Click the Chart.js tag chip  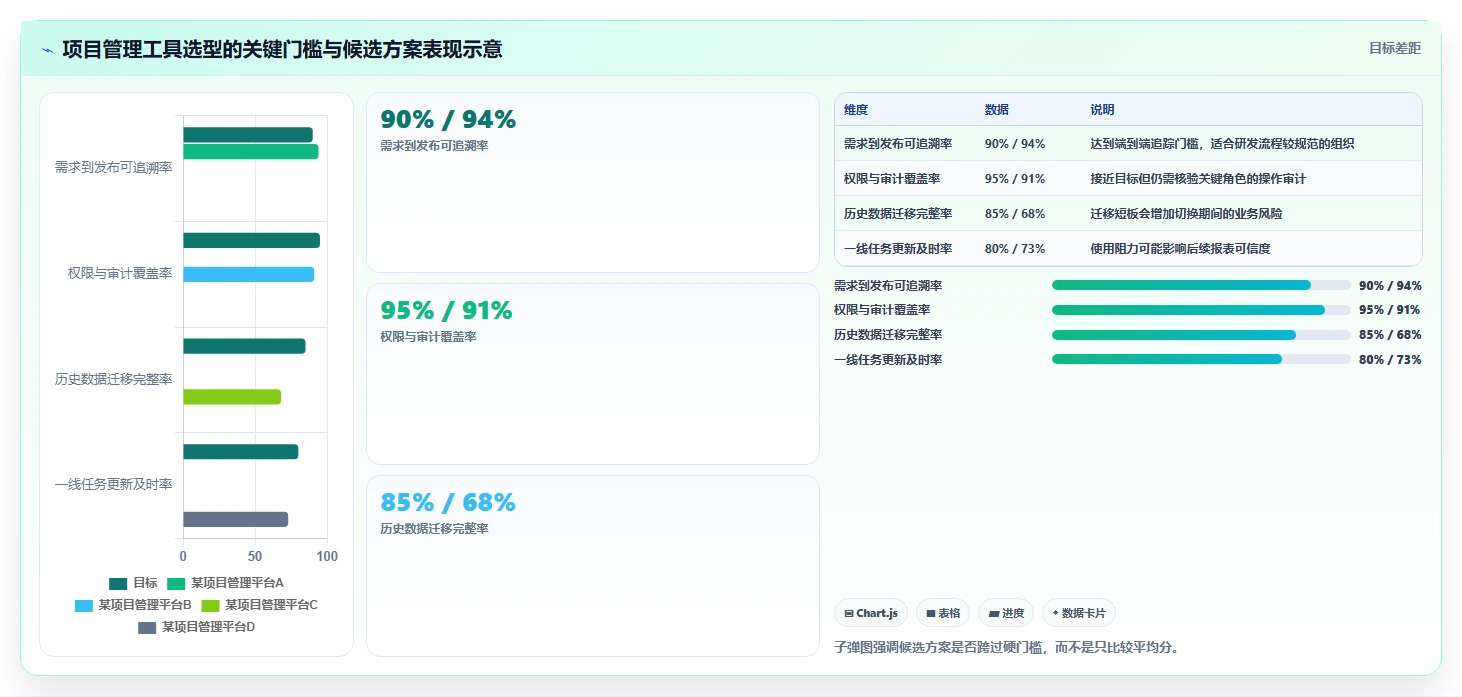pos(871,613)
